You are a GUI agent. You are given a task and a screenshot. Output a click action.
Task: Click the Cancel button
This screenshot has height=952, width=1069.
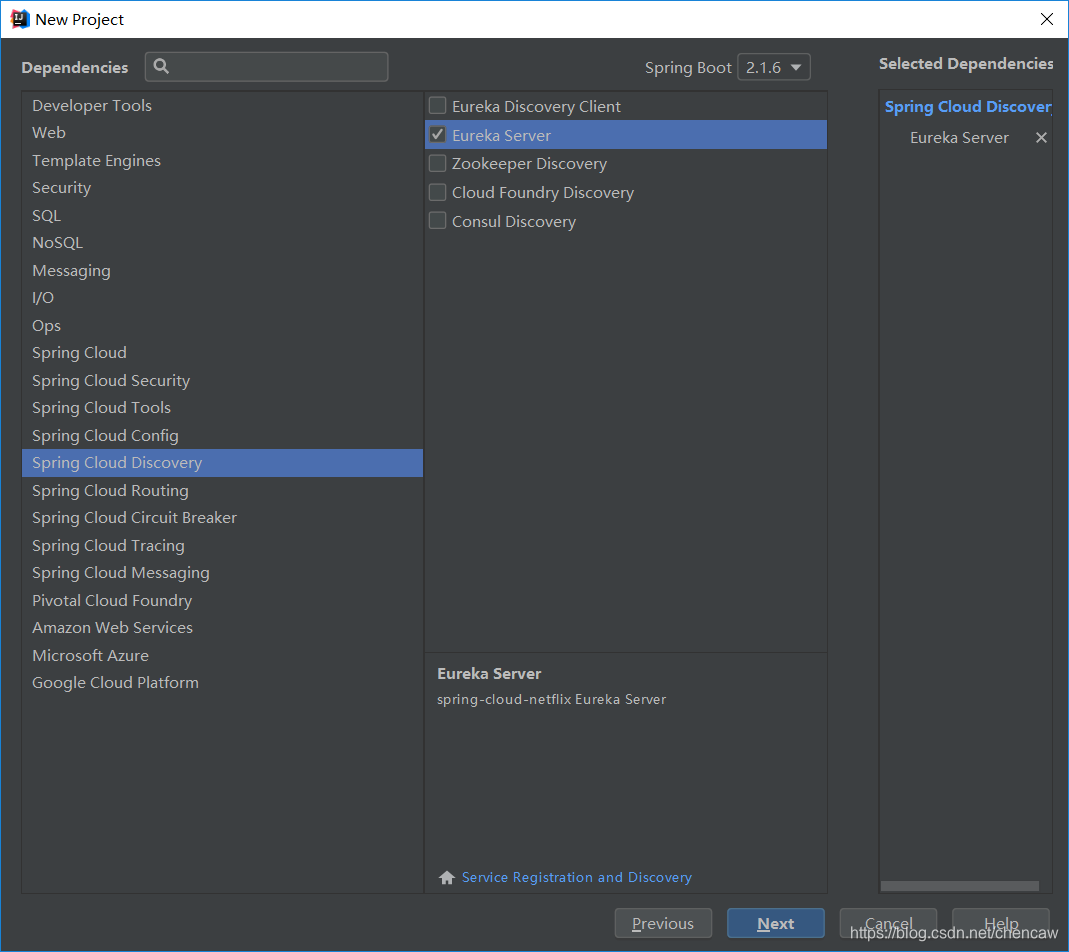pyautogui.click(x=888, y=923)
